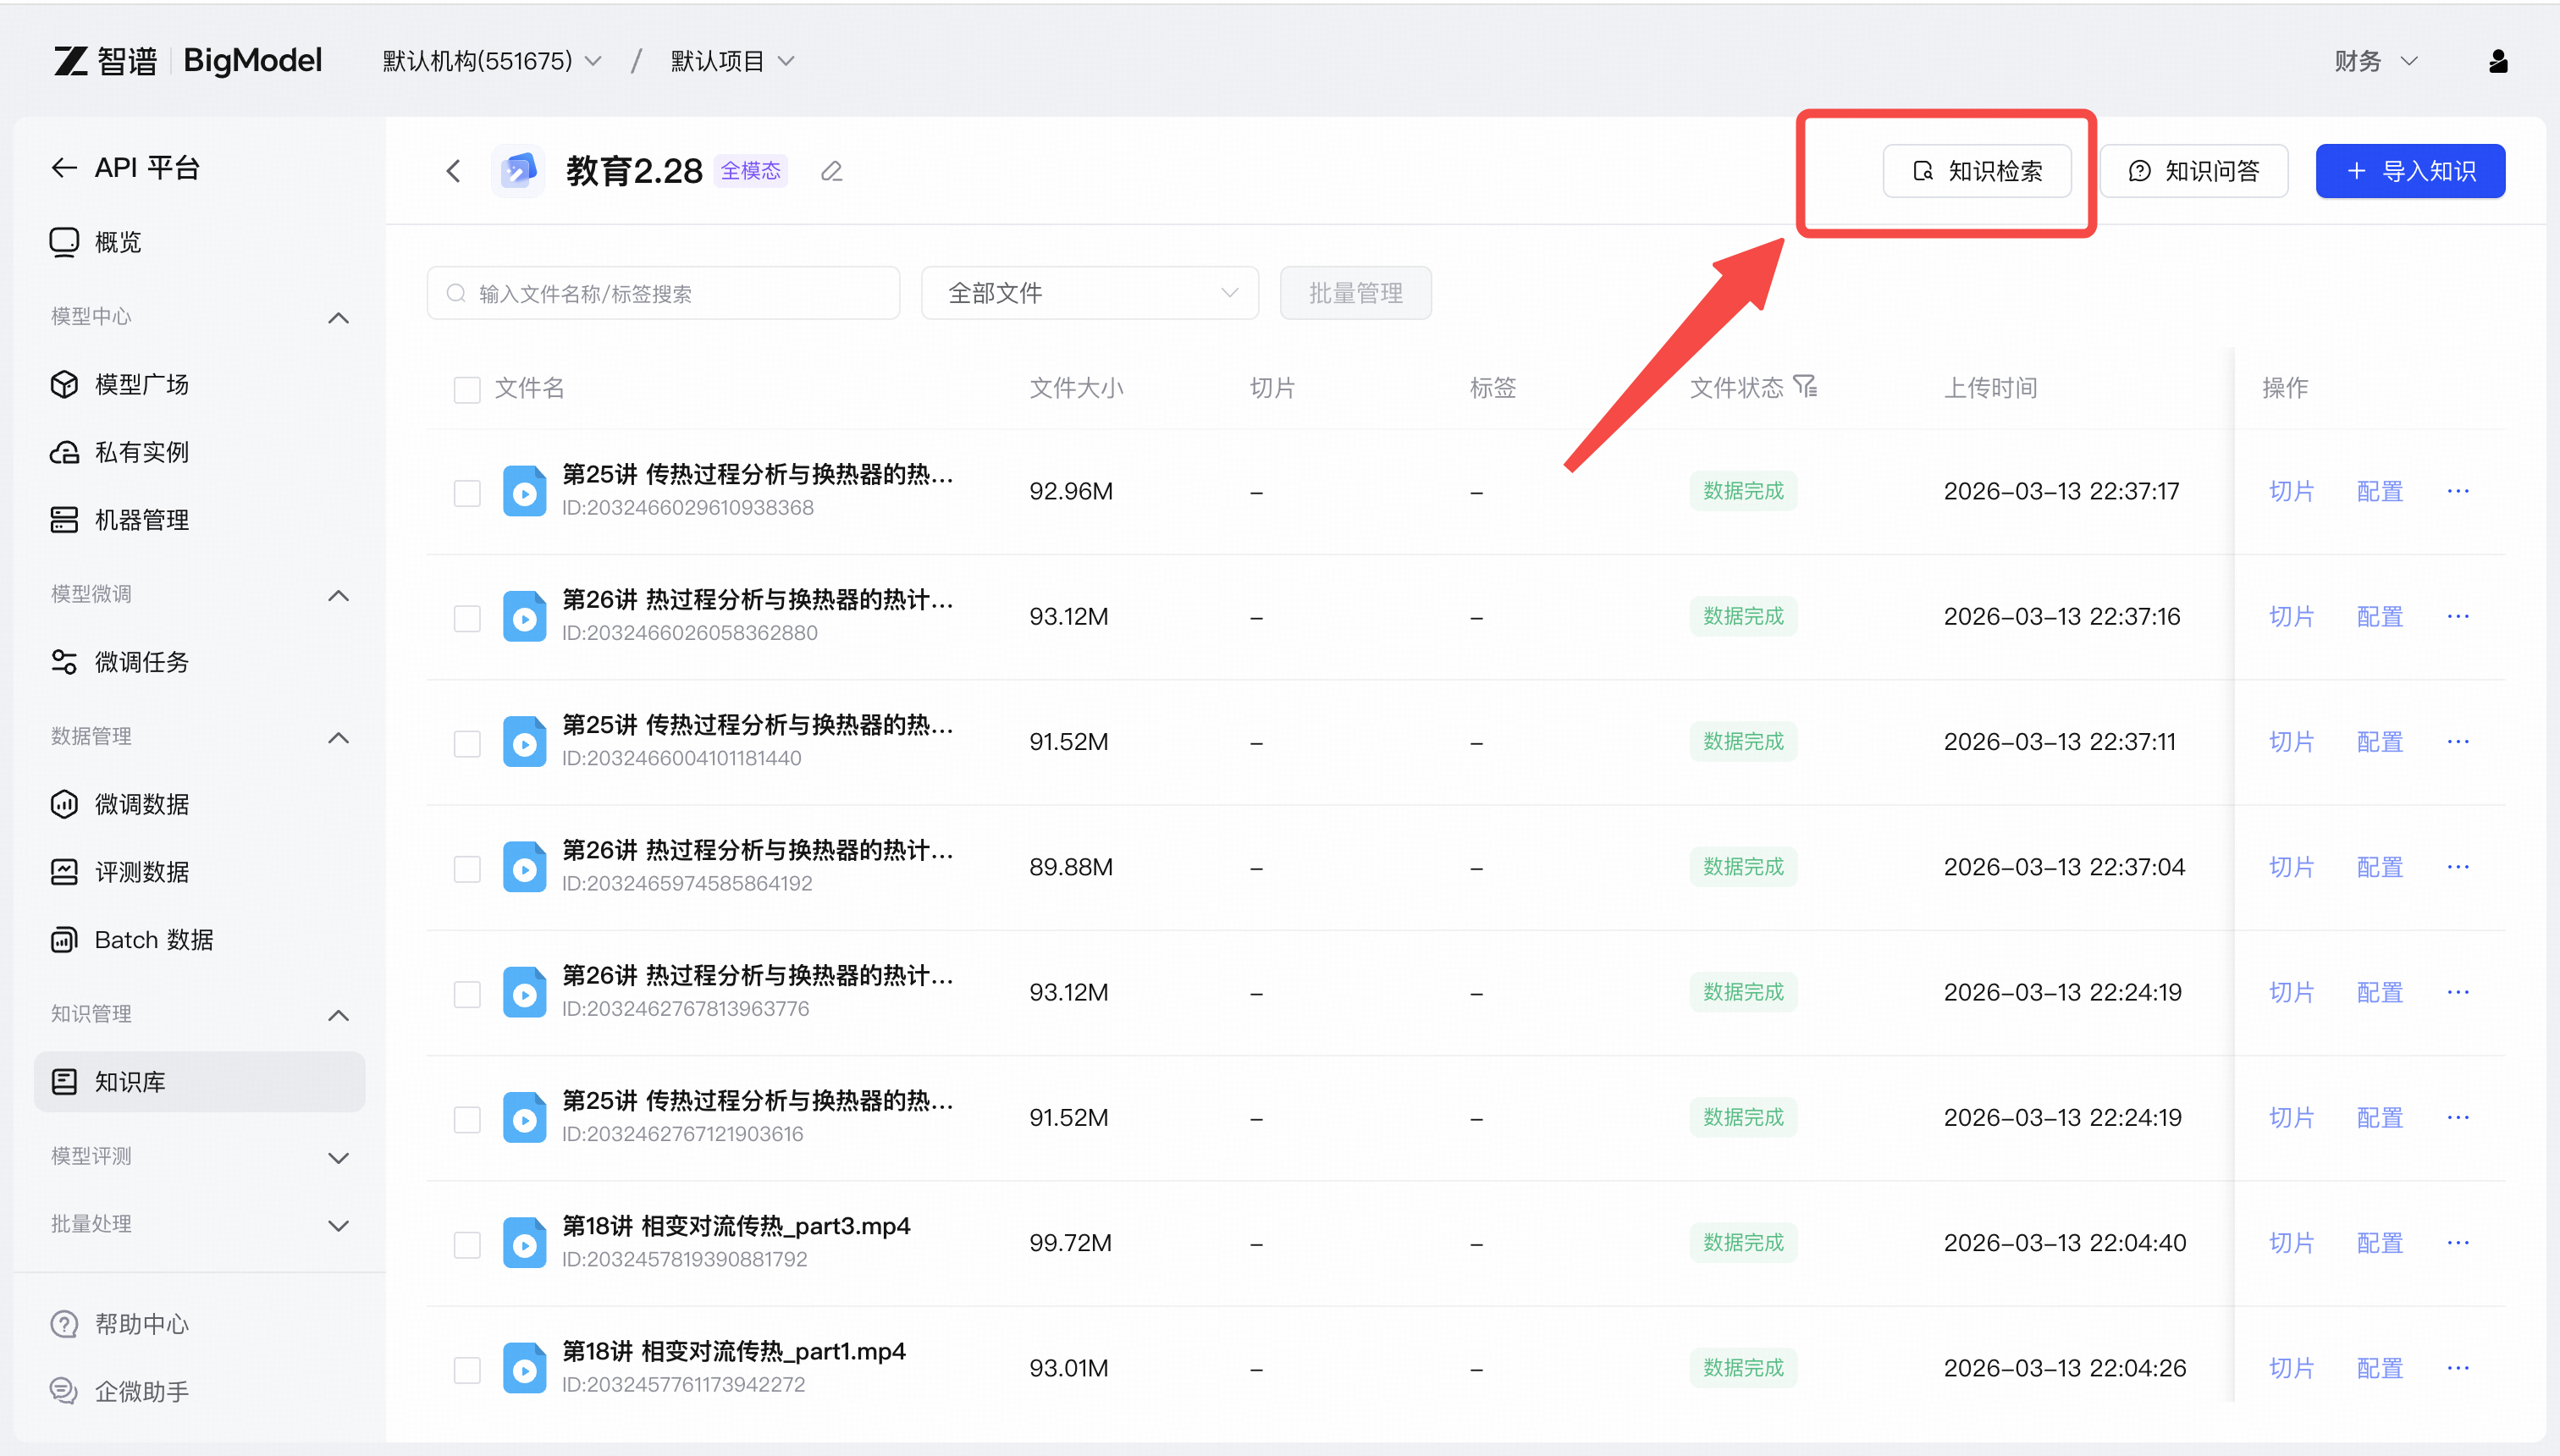Click the back chevron beside the knowledge base title
Screen dimensions: 2560x1456
453,171
